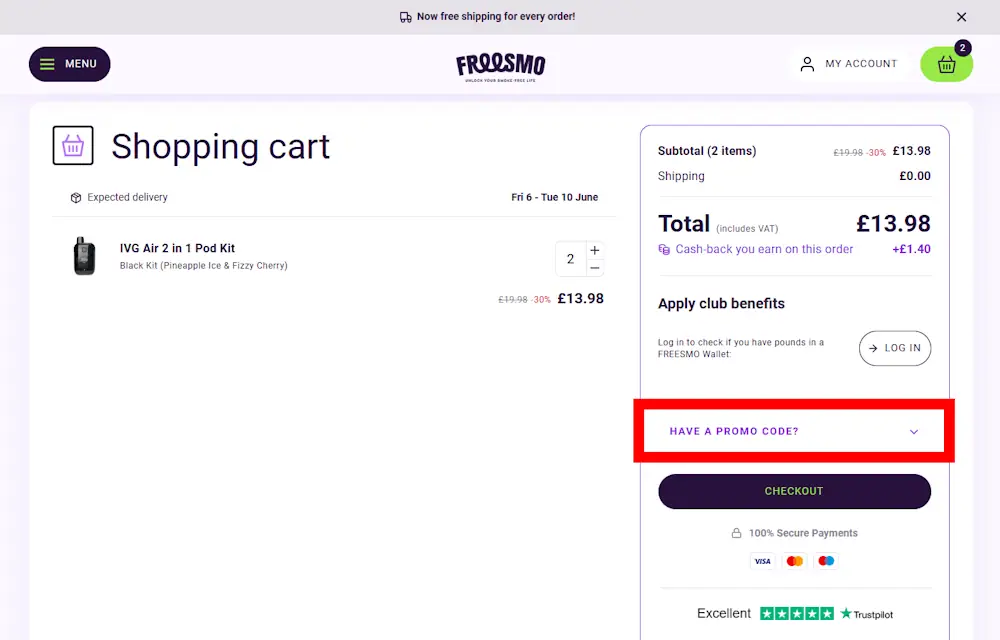Click the Mastercard payment icon
This screenshot has height=640, width=1000.
(x=794, y=561)
